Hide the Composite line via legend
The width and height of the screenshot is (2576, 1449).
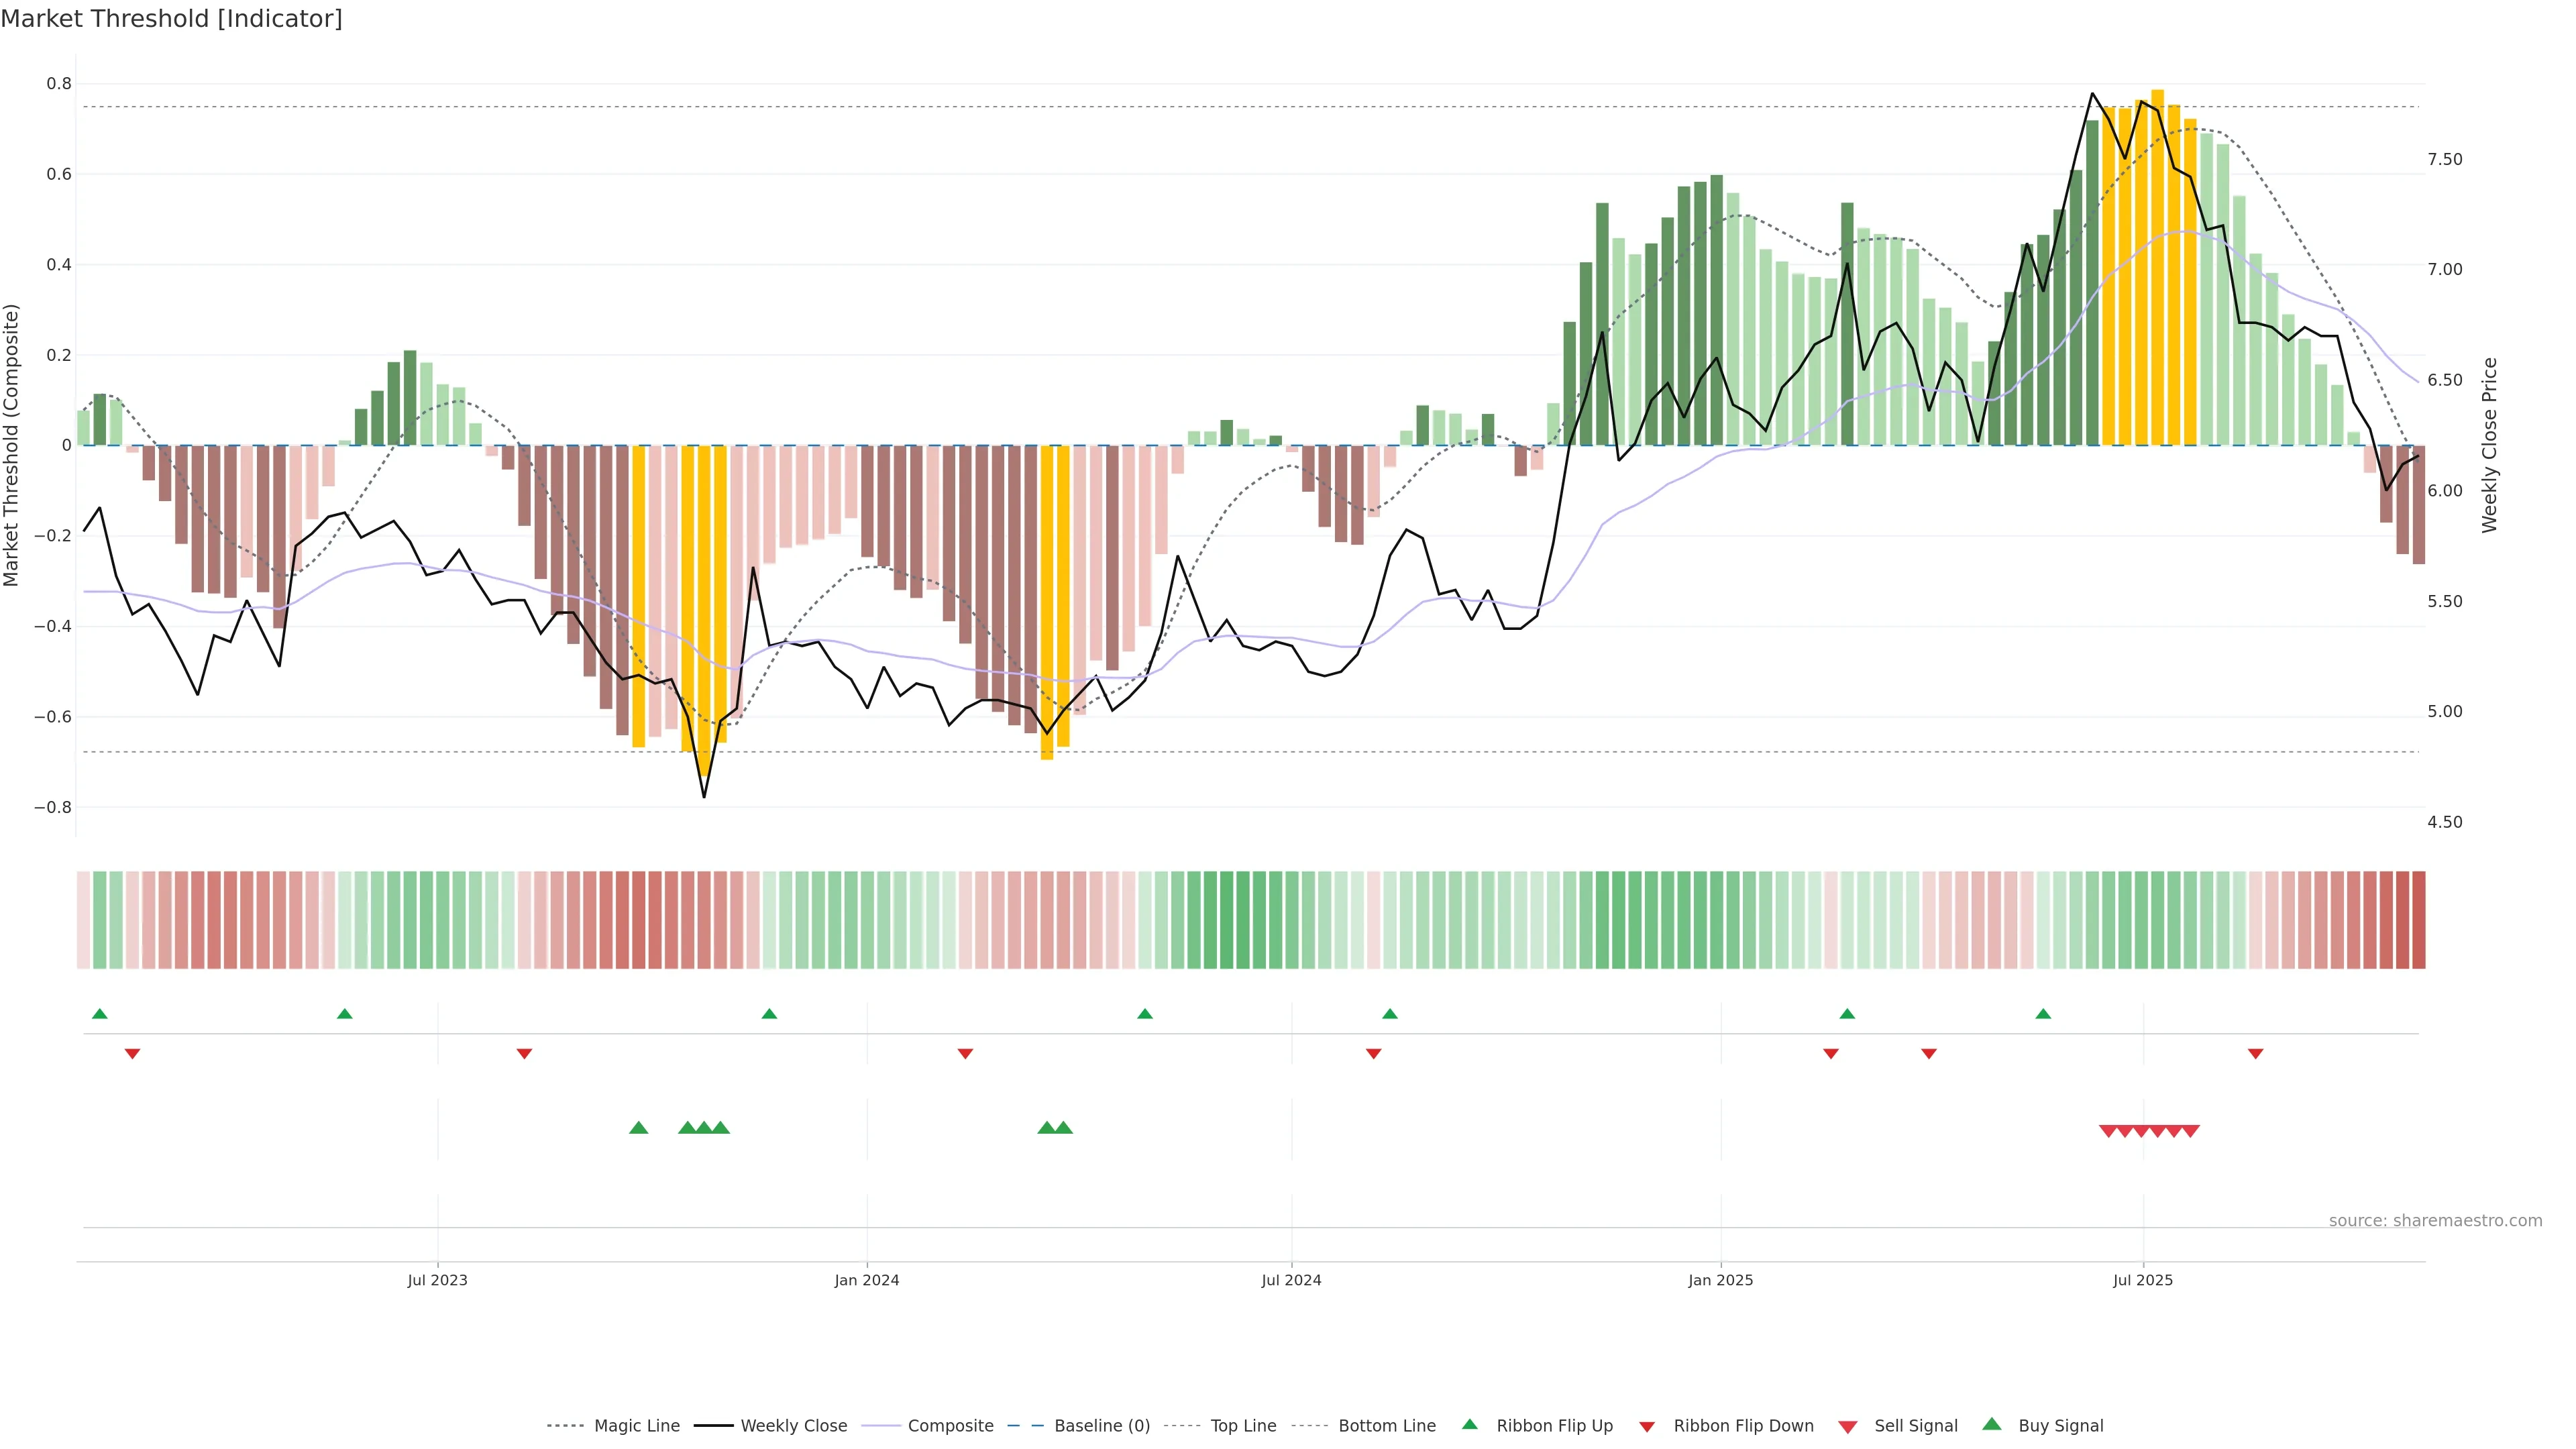pos(950,1425)
